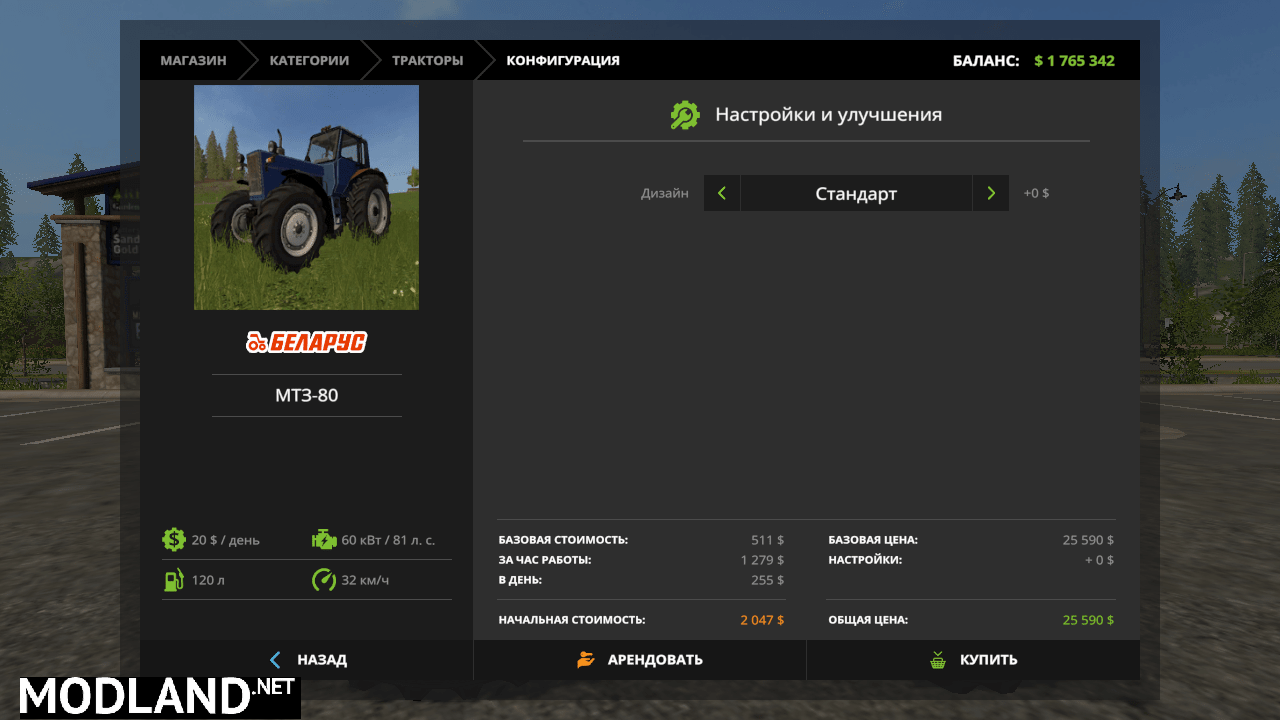Screen dimensions: 1280x720
Task: Click the Стандарт design selector field
Action: coord(856,193)
